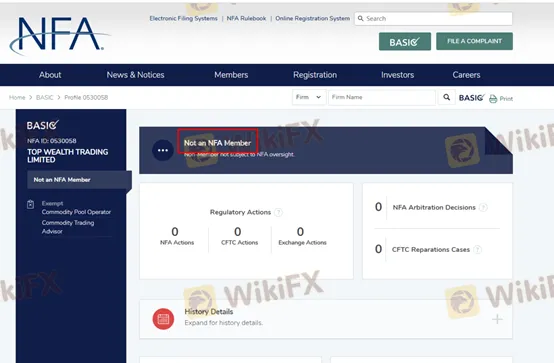Click the NFA Actions count

[175, 232]
